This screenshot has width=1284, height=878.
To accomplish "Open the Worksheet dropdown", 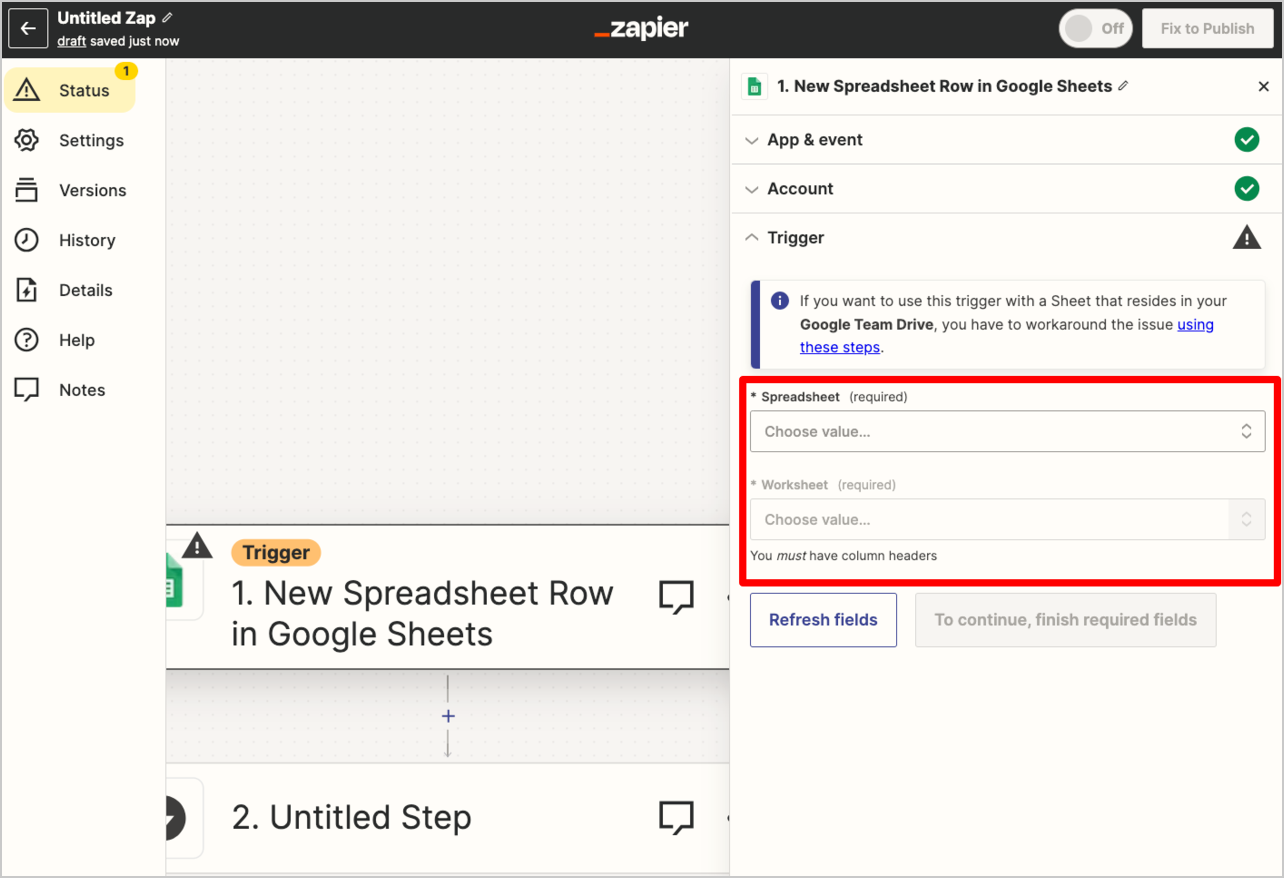I will click(x=1007, y=520).
